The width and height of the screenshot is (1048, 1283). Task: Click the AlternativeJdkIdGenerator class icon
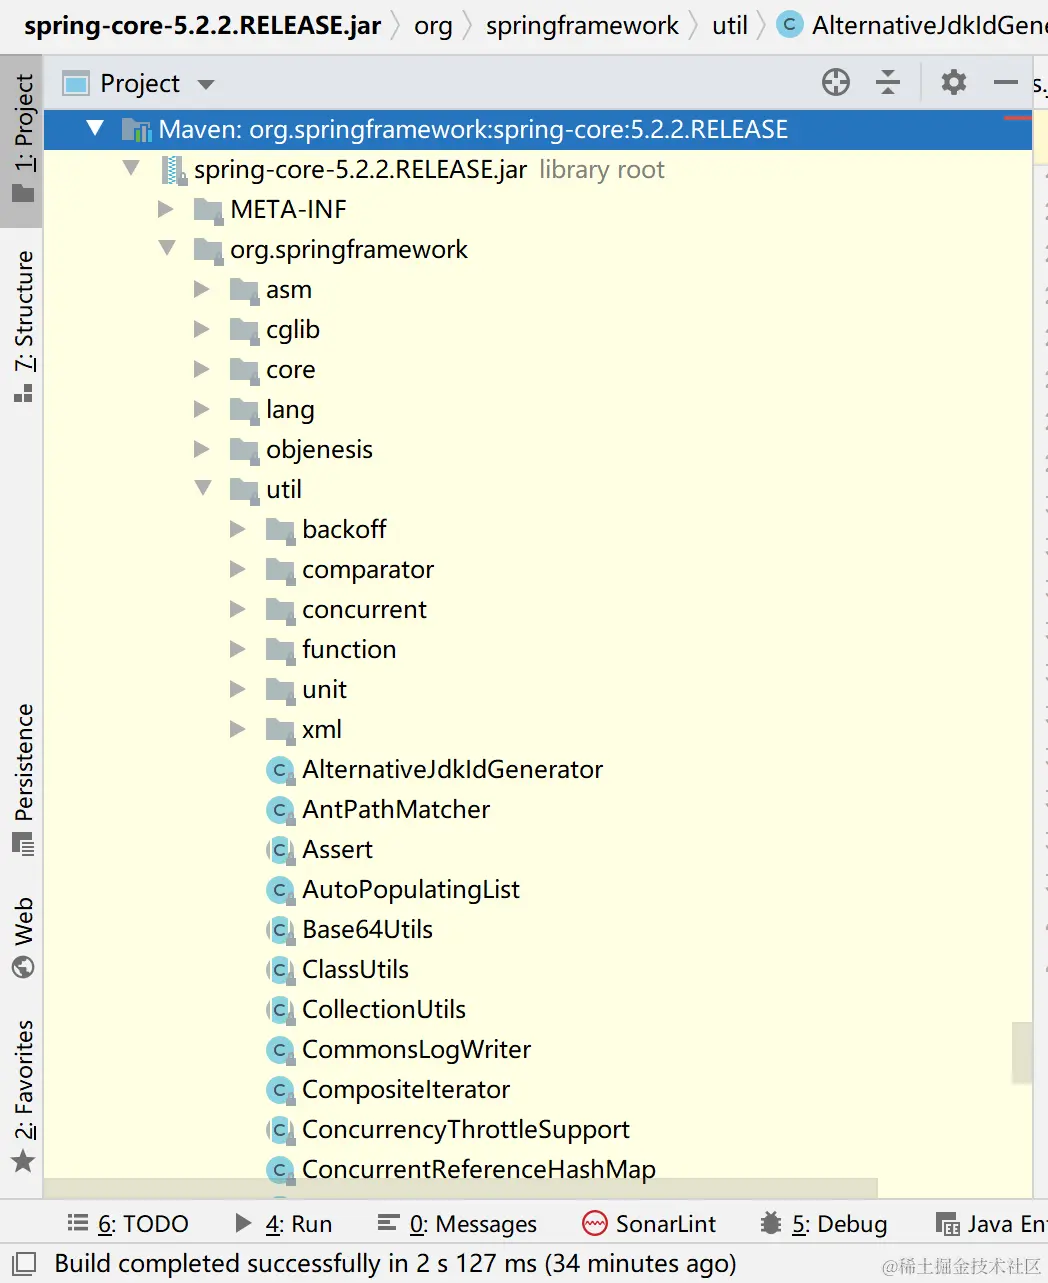tap(280, 770)
